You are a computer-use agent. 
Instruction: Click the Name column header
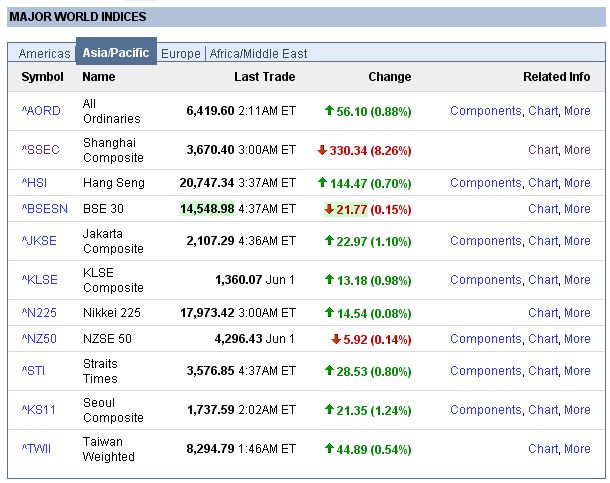pos(99,77)
